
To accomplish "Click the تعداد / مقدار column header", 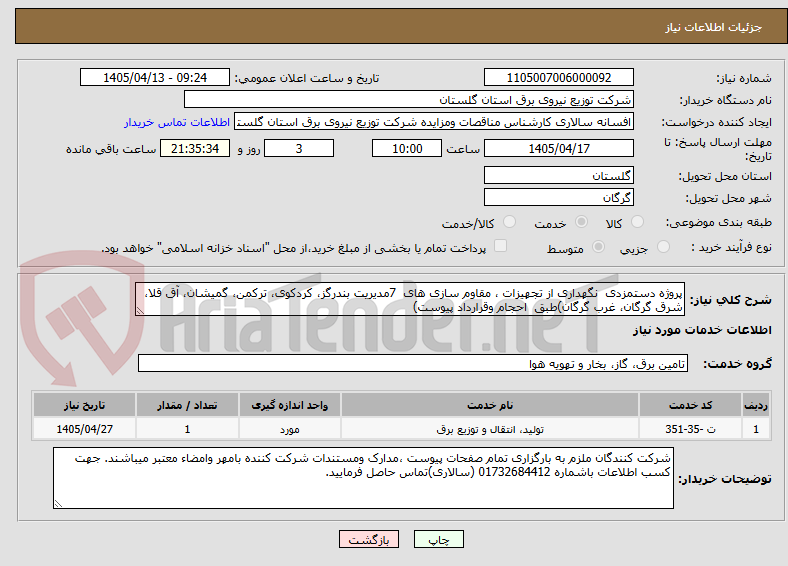I will click(187, 405).
